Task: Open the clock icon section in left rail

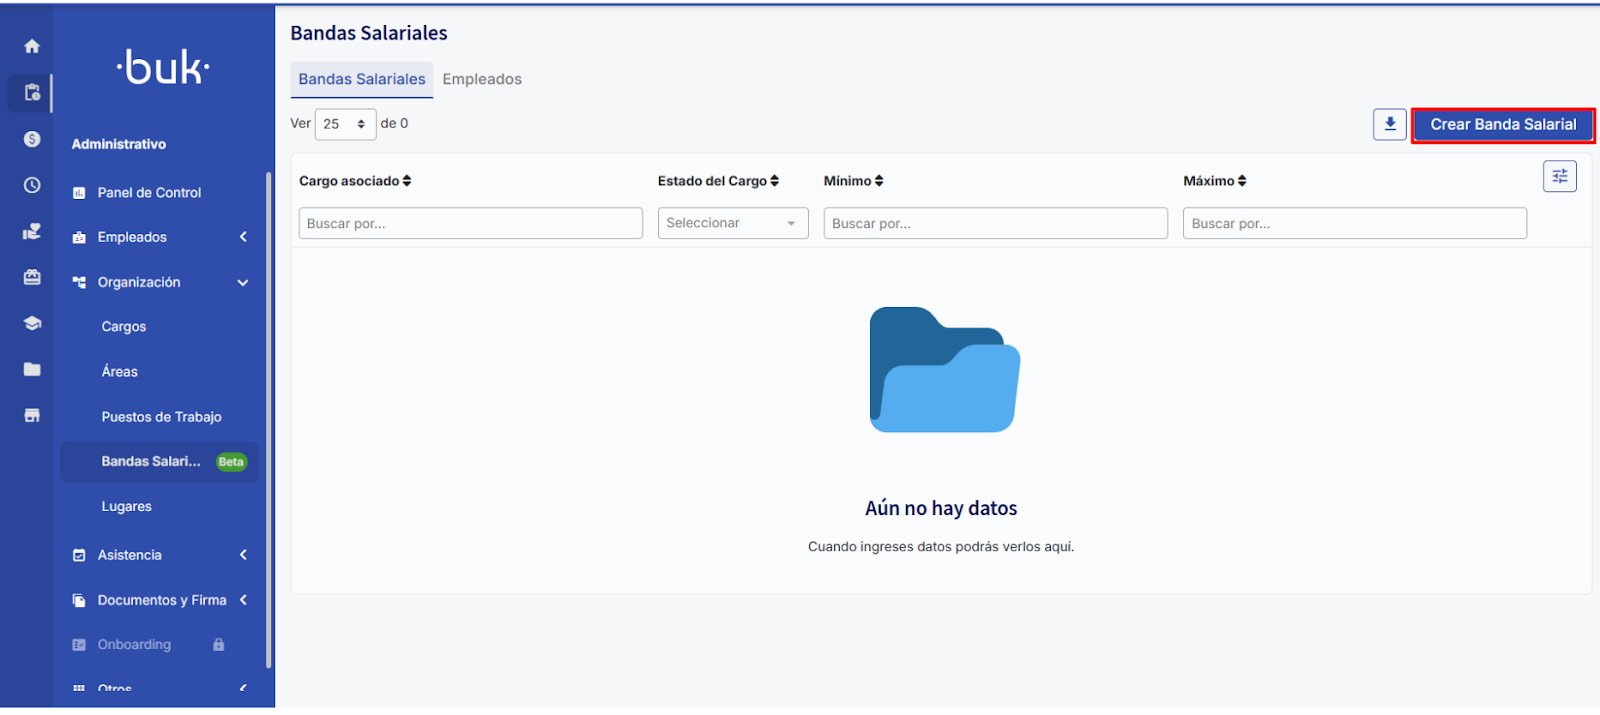Action: tap(32, 185)
